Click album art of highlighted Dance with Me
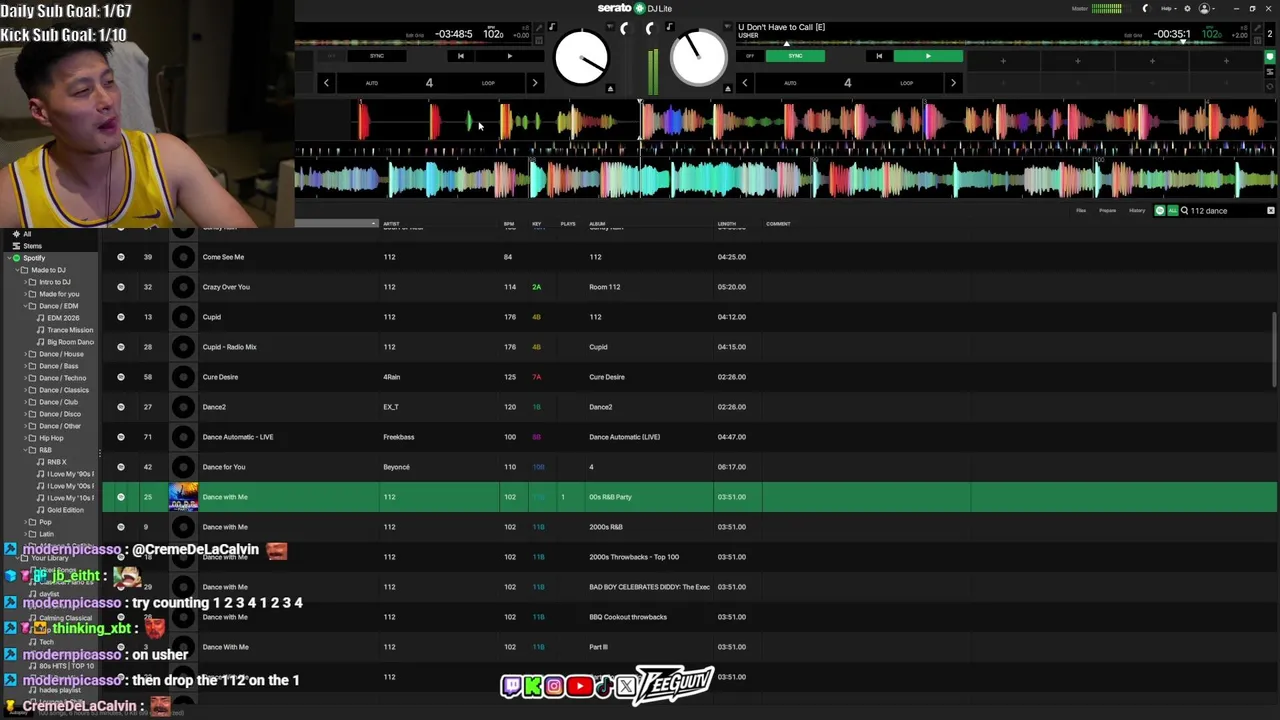The width and height of the screenshot is (1280, 720). click(183, 497)
